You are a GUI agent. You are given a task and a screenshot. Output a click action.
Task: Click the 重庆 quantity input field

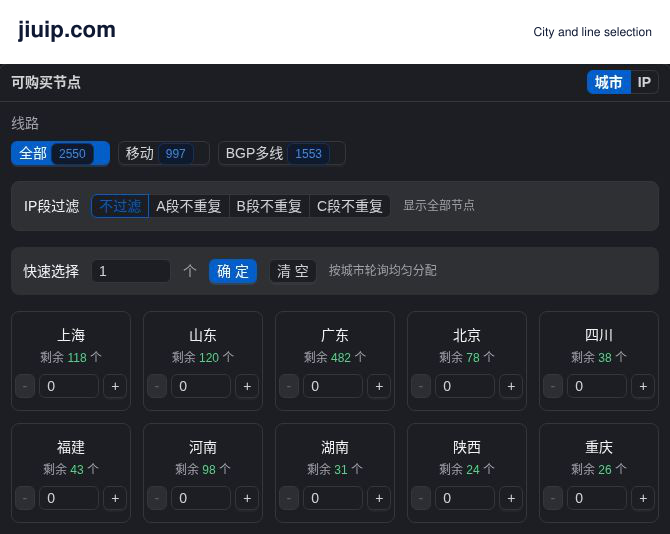point(597,498)
